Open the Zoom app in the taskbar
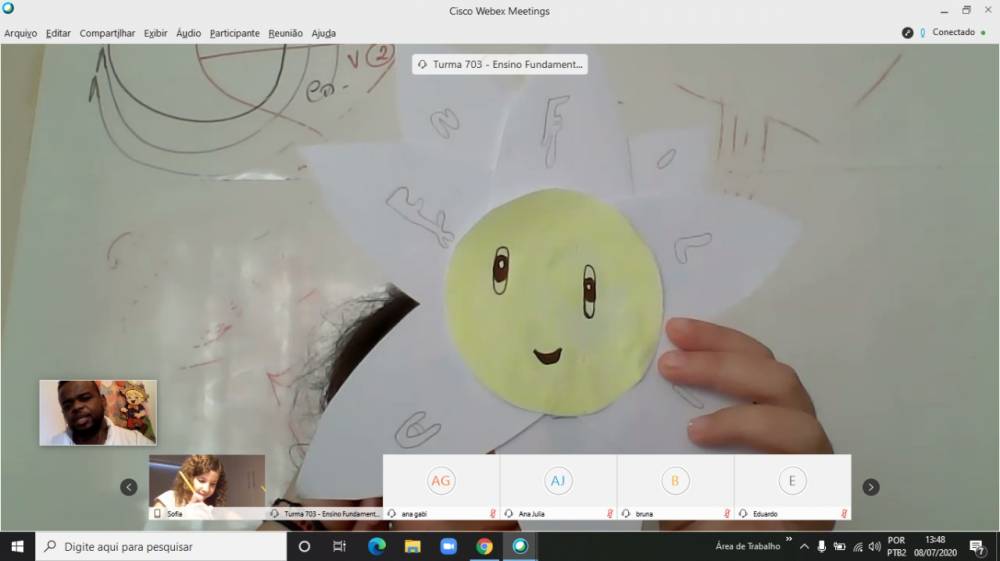The image size is (1000, 561). [448, 546]
